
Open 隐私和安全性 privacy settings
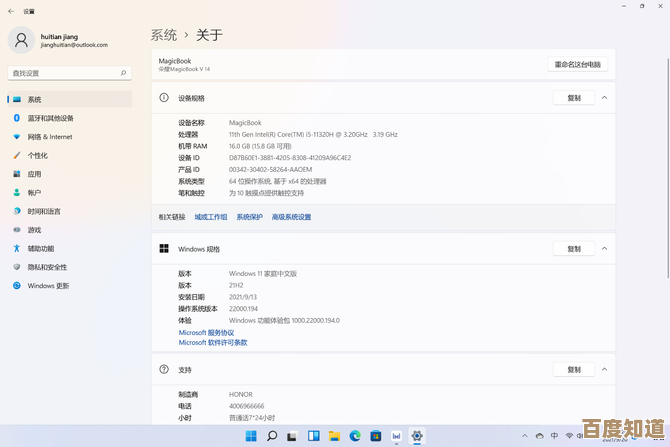(47, 267)
